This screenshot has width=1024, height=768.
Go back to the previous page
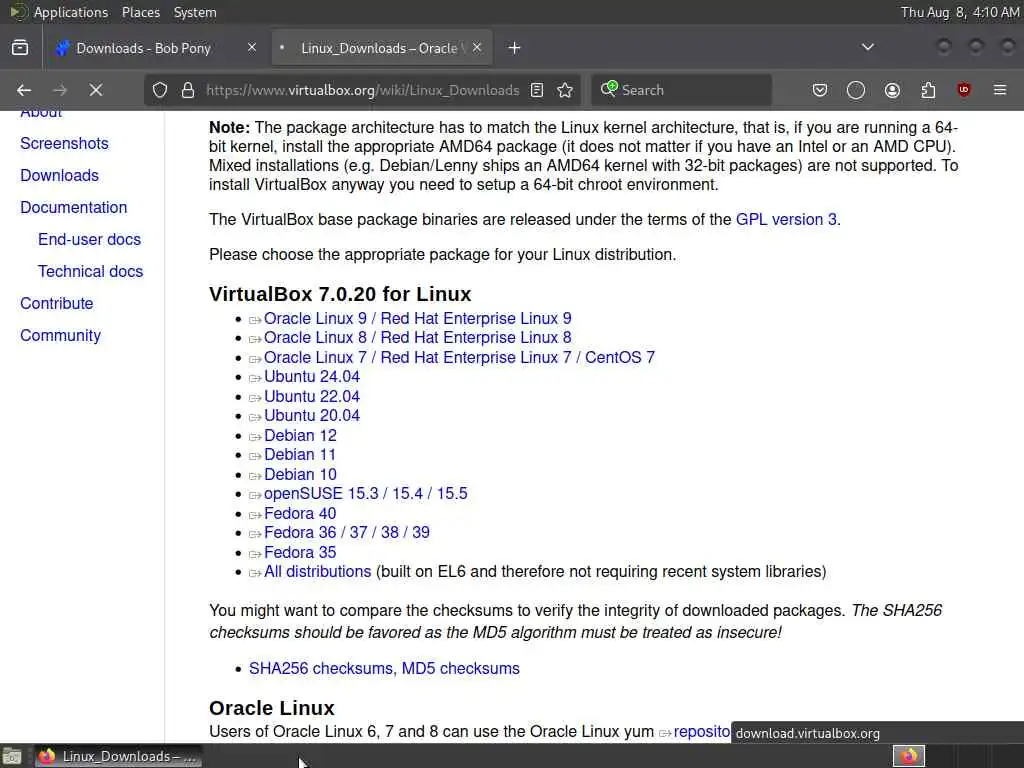(24, 90)
